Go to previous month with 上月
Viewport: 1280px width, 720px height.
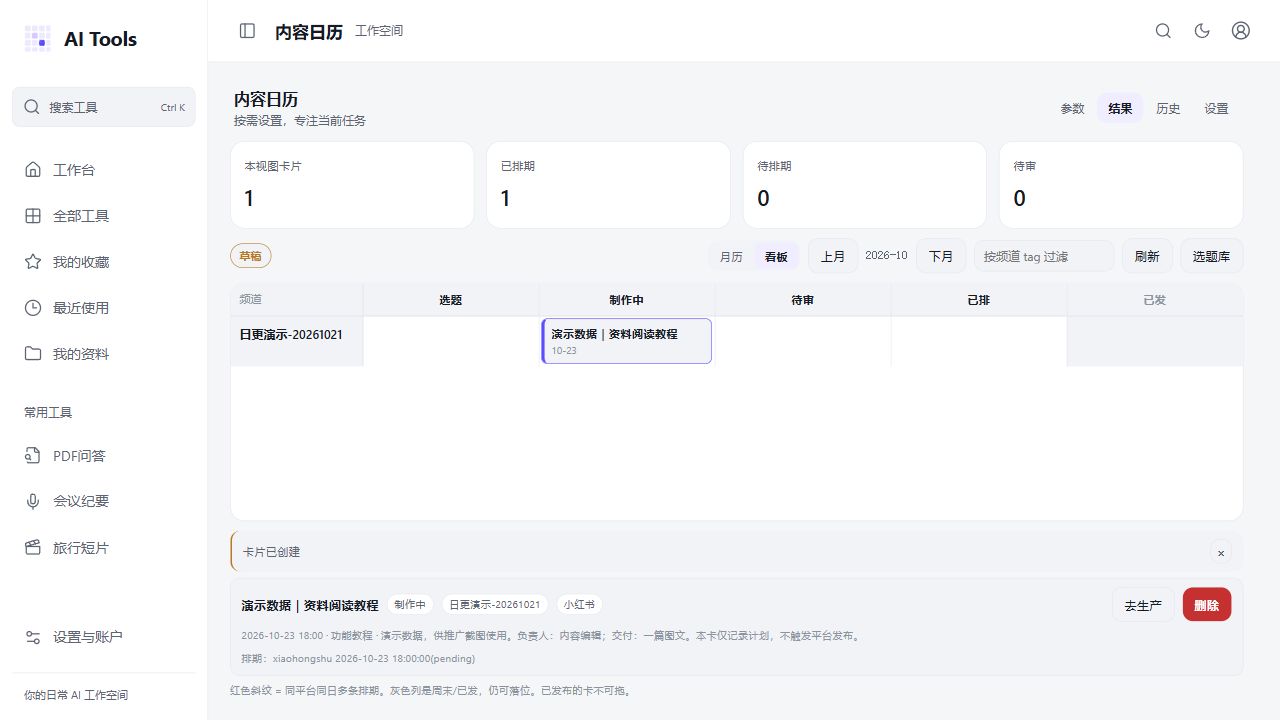833,256
